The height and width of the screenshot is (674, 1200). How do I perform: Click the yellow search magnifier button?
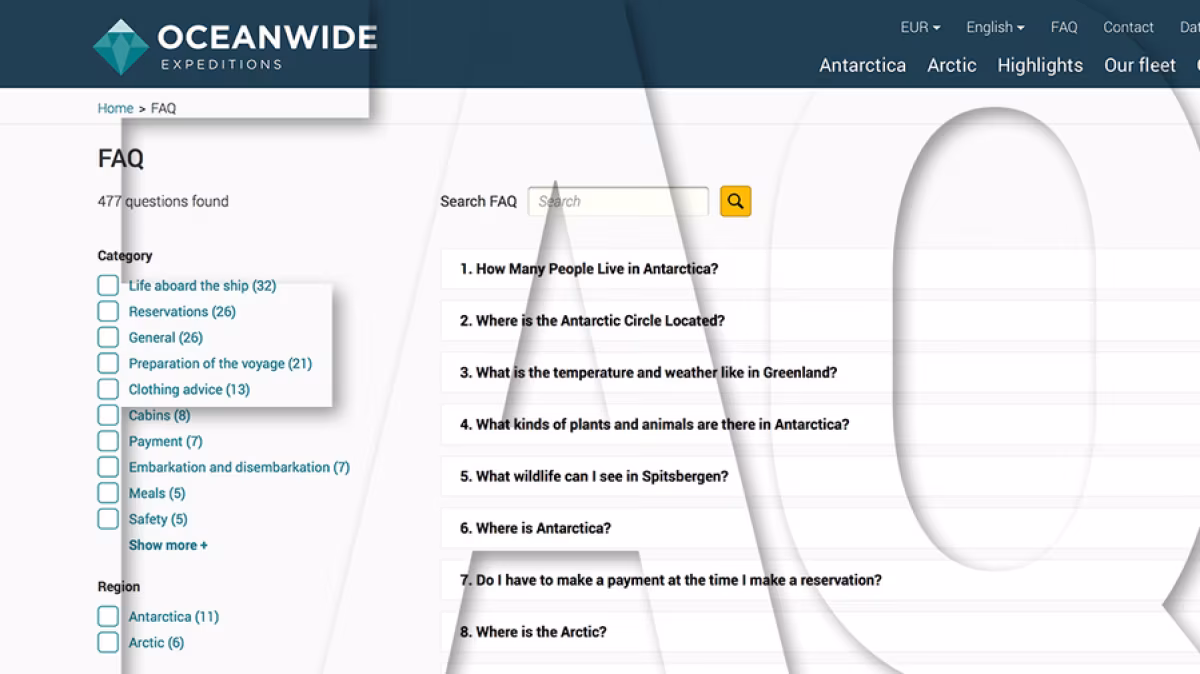click(735, 201)
